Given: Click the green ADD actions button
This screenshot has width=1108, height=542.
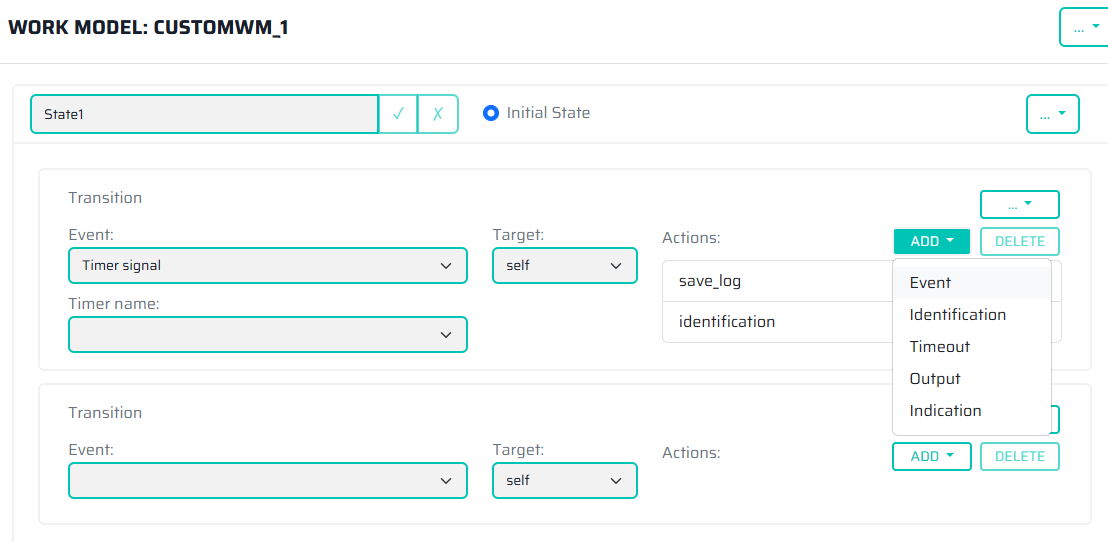Looking at the screenshot, I should click(x=931, y=241).
